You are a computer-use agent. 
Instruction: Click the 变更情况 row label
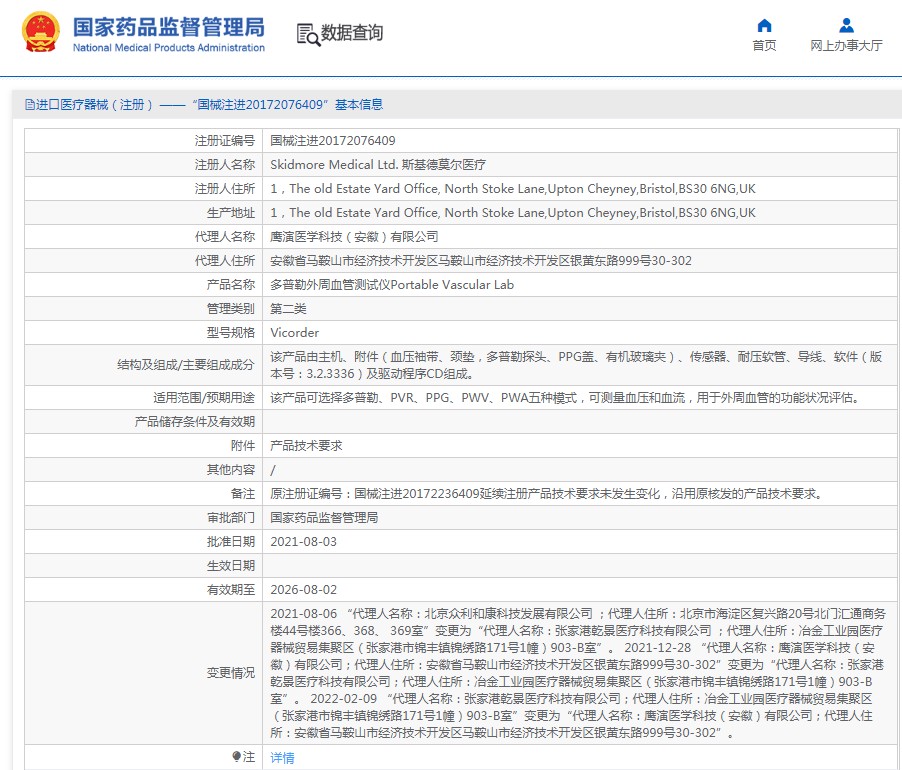[231, 673]
